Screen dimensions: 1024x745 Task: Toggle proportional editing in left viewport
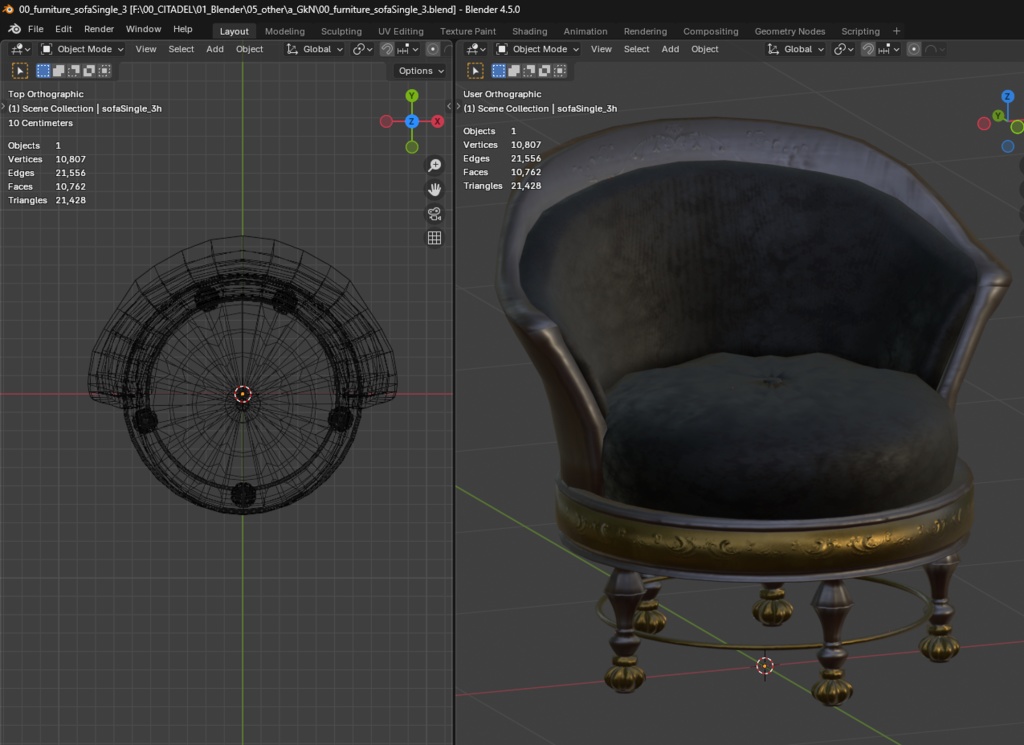pyautogui.click(x=432, y=49)
